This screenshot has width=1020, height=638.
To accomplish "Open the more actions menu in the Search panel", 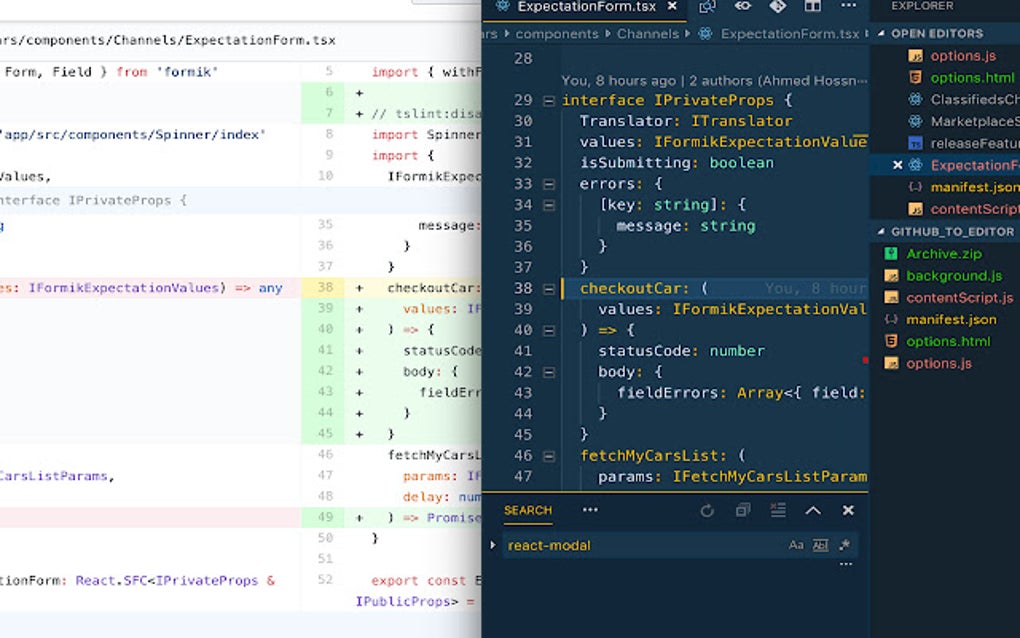I will 589,510.
